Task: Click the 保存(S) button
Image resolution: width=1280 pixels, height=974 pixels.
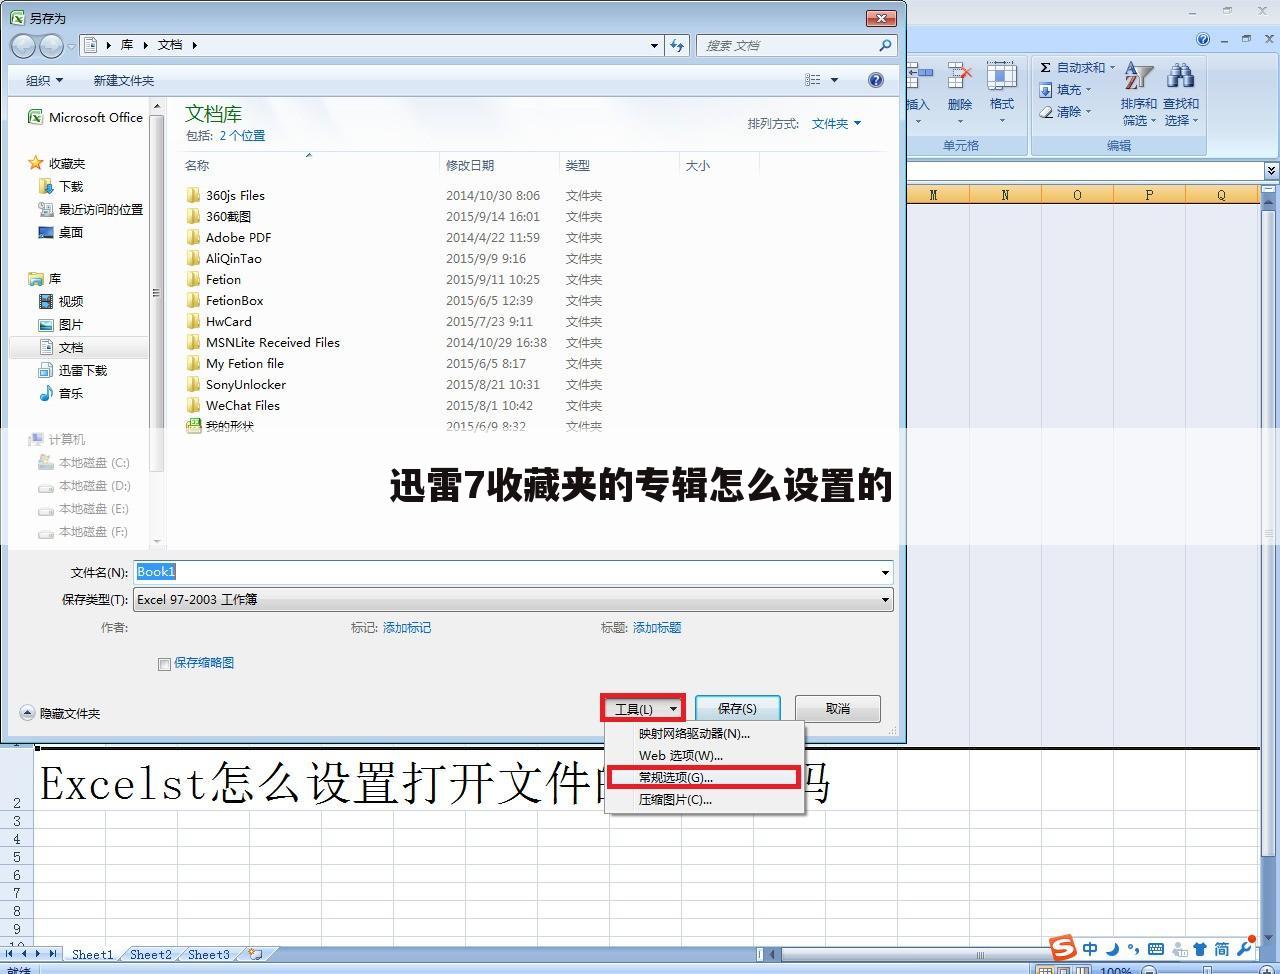Action: pyautogui.click(x=737, y=708)
